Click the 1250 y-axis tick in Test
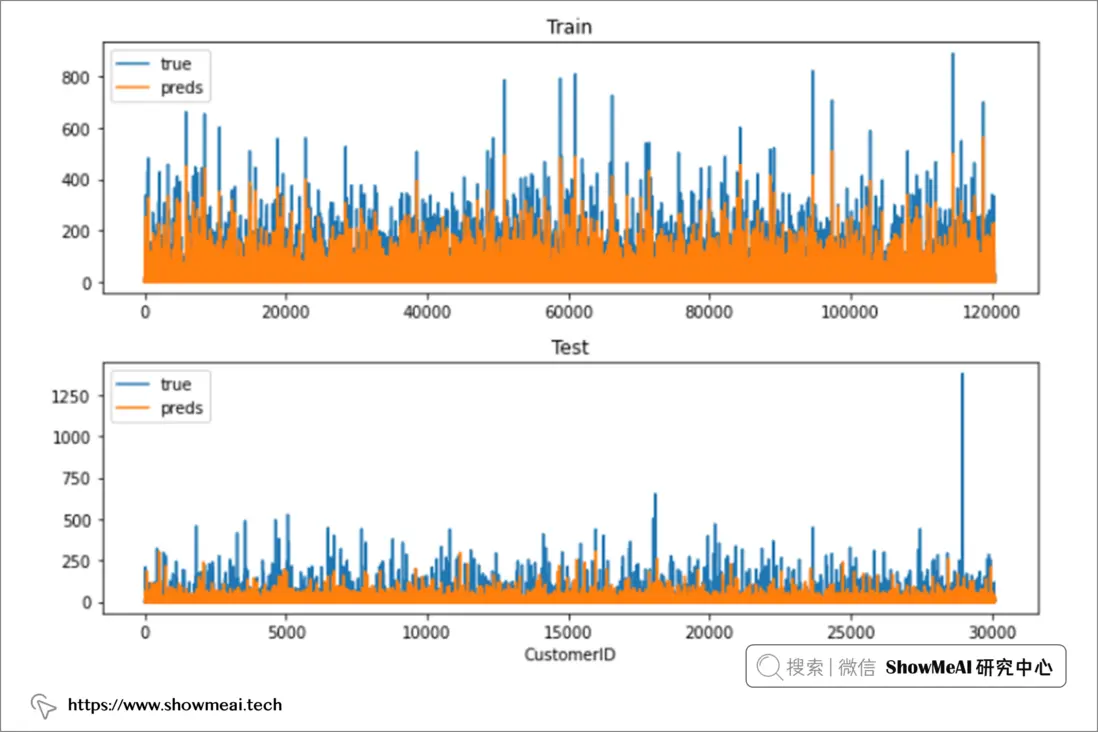The image size is (1098, 732). coord(71,396)
